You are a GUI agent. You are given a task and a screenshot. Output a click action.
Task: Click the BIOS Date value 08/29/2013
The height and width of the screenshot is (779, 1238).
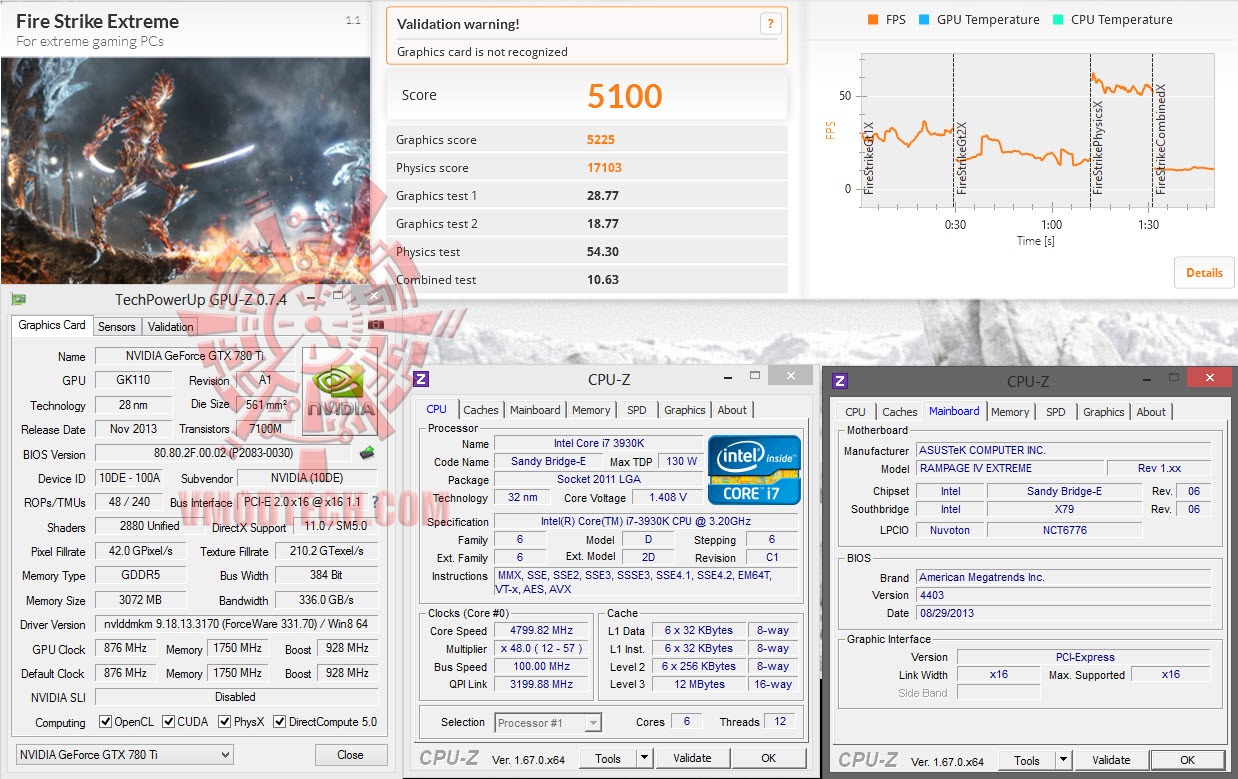1064,613
